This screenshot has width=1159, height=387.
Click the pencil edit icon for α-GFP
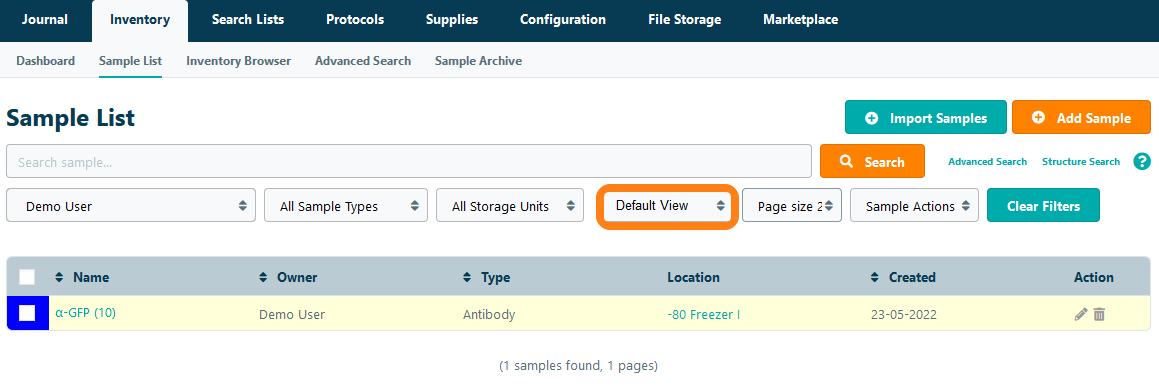(1081, 315)
